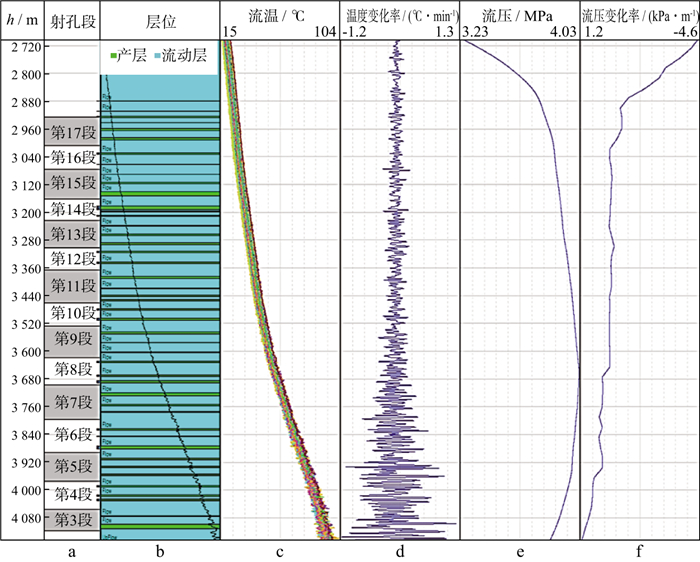Click perforation segment 第3段
The height and width of the screenshot is (562, 700).
tap(72, 519)
